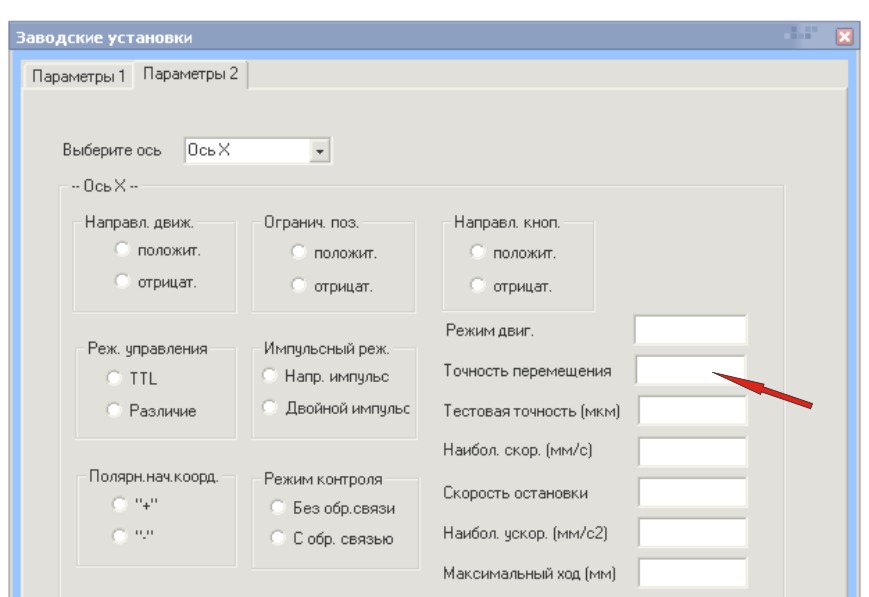Image resolution: width=869 pixels, height=597 pixels.
Task: Click the Режим двиг. input field
Action: tap(690, 330)
